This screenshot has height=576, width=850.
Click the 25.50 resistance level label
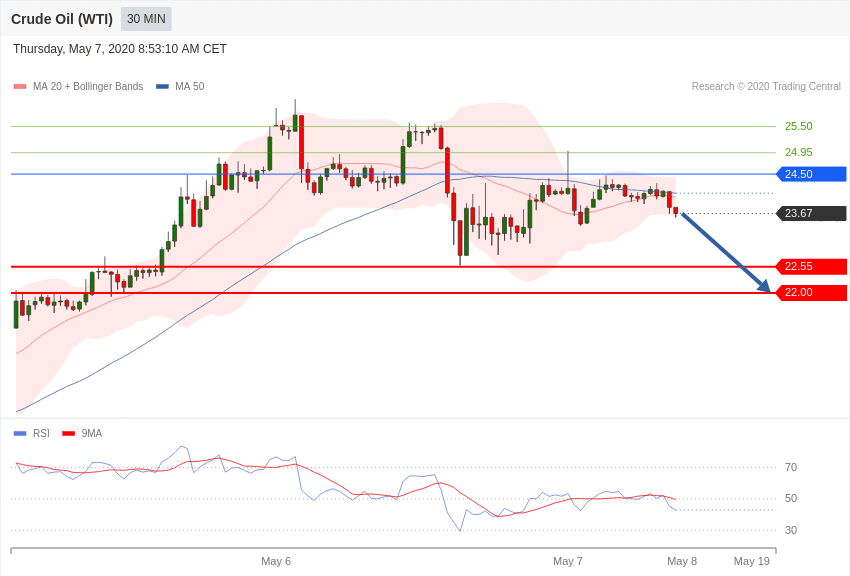[x=799, y=126]
